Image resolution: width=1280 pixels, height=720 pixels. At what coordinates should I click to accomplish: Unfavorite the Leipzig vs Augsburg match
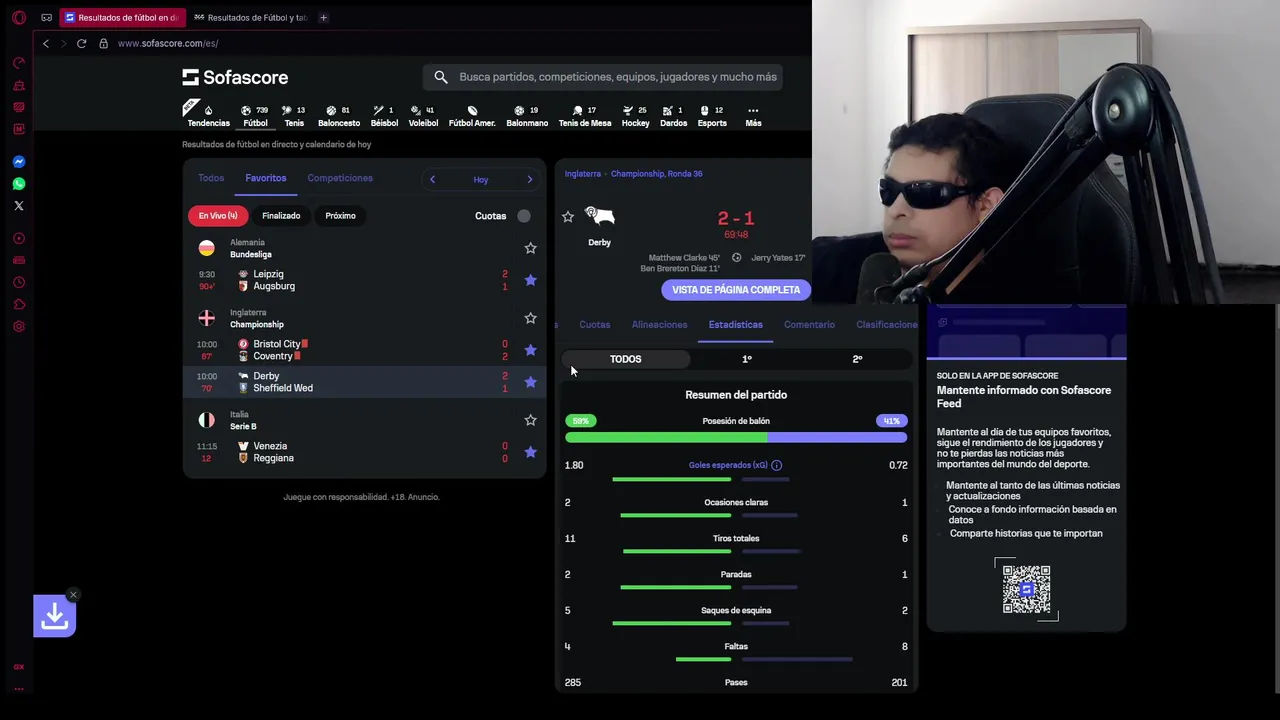coord(531,280)
